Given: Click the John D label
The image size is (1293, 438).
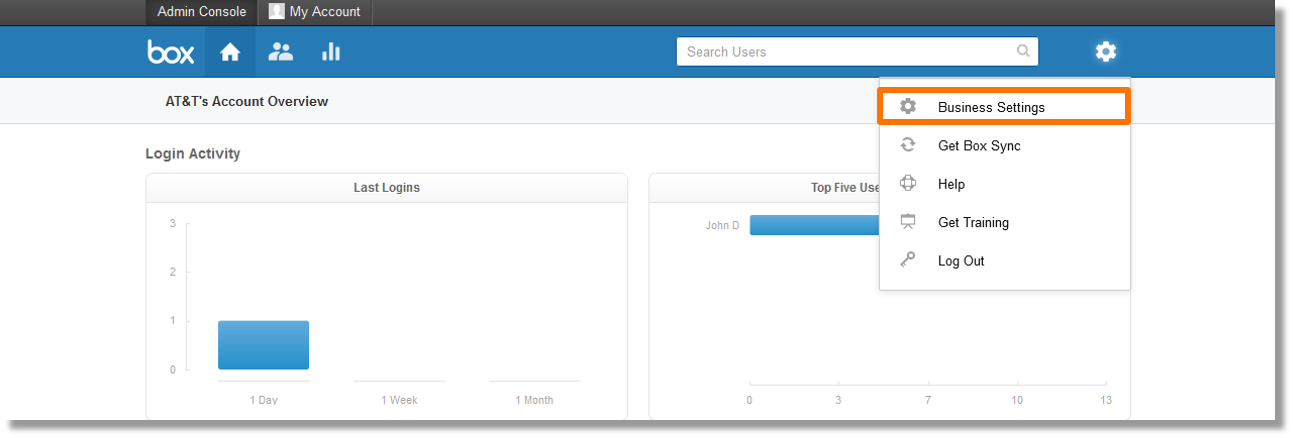Looking at the screenshot, I should click(x=722, y=225).
